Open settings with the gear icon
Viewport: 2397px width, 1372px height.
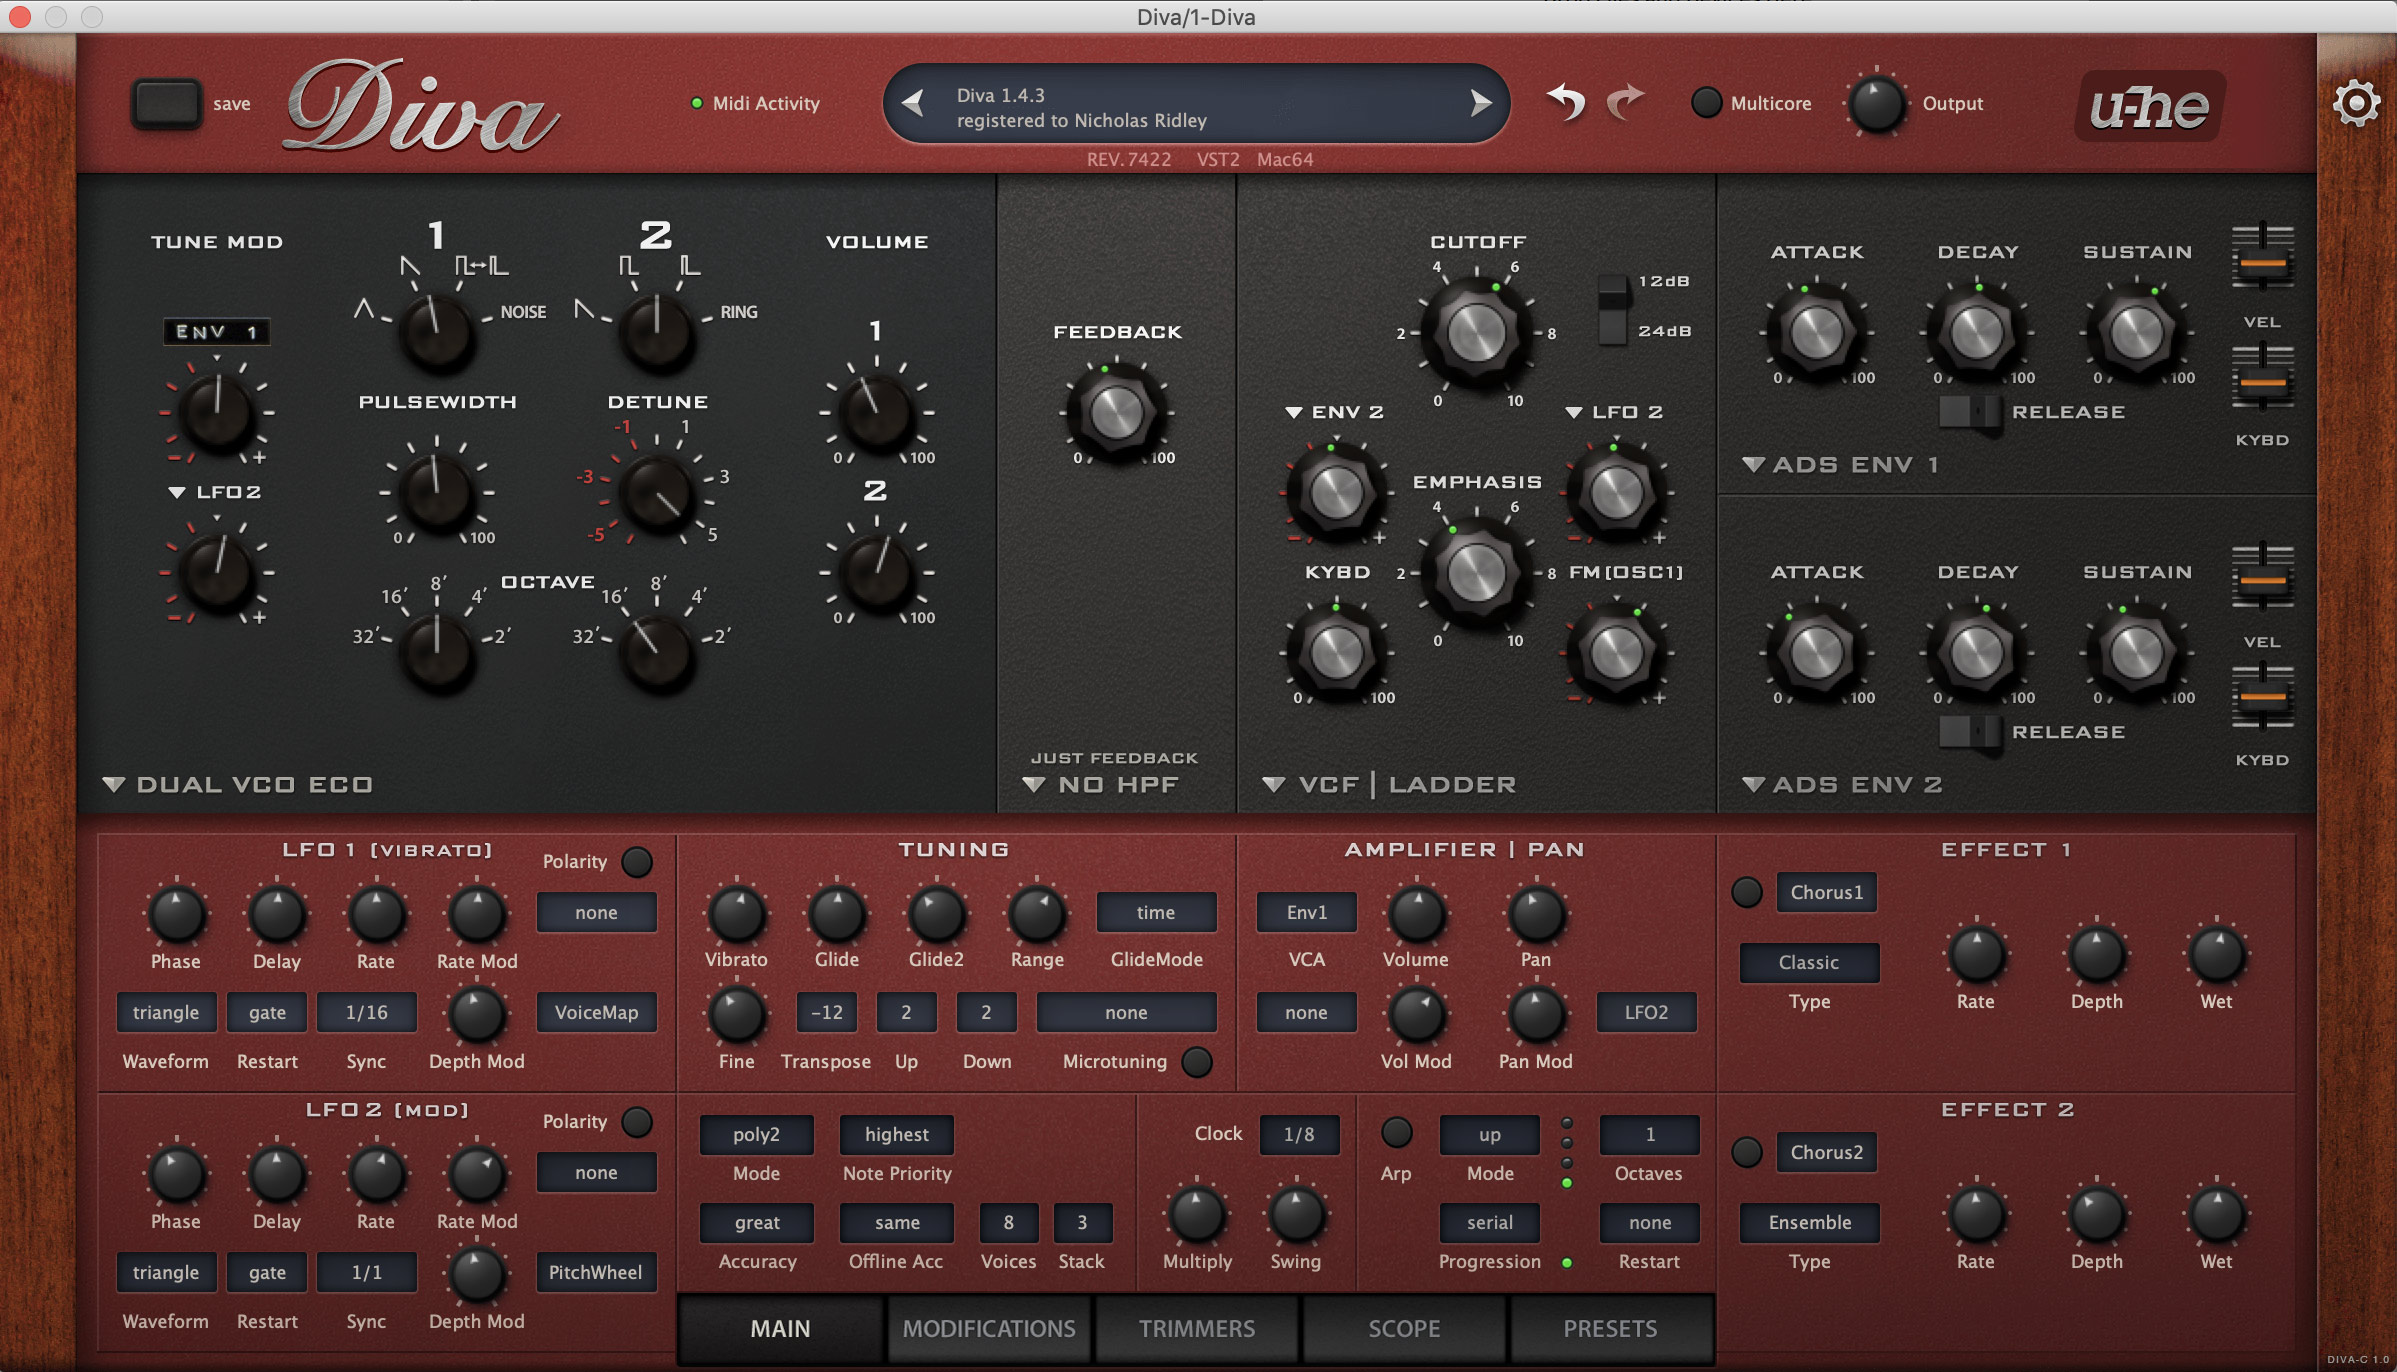click(x=2356, y=104)
